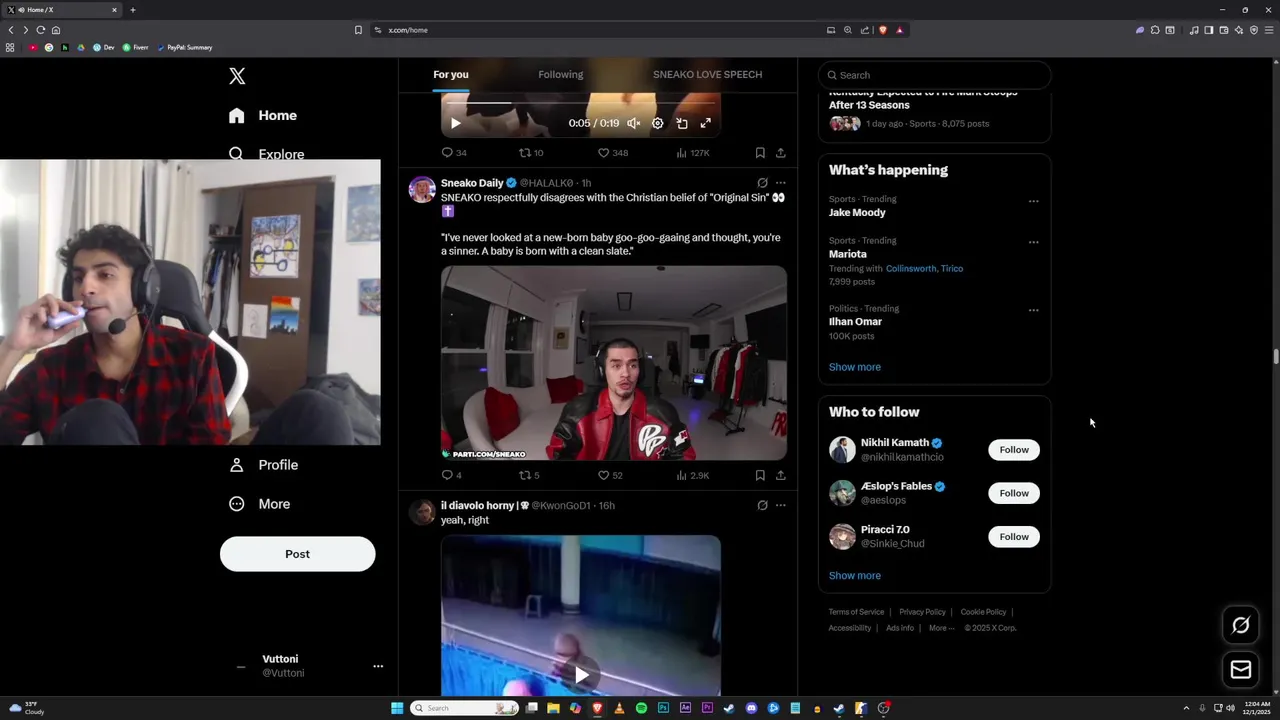Click the X logo in the sidebar

pyautogui.click(x=237, y=76)
